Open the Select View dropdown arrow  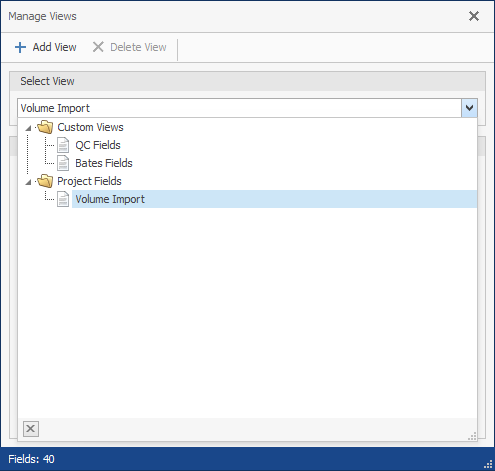point(469,108)
